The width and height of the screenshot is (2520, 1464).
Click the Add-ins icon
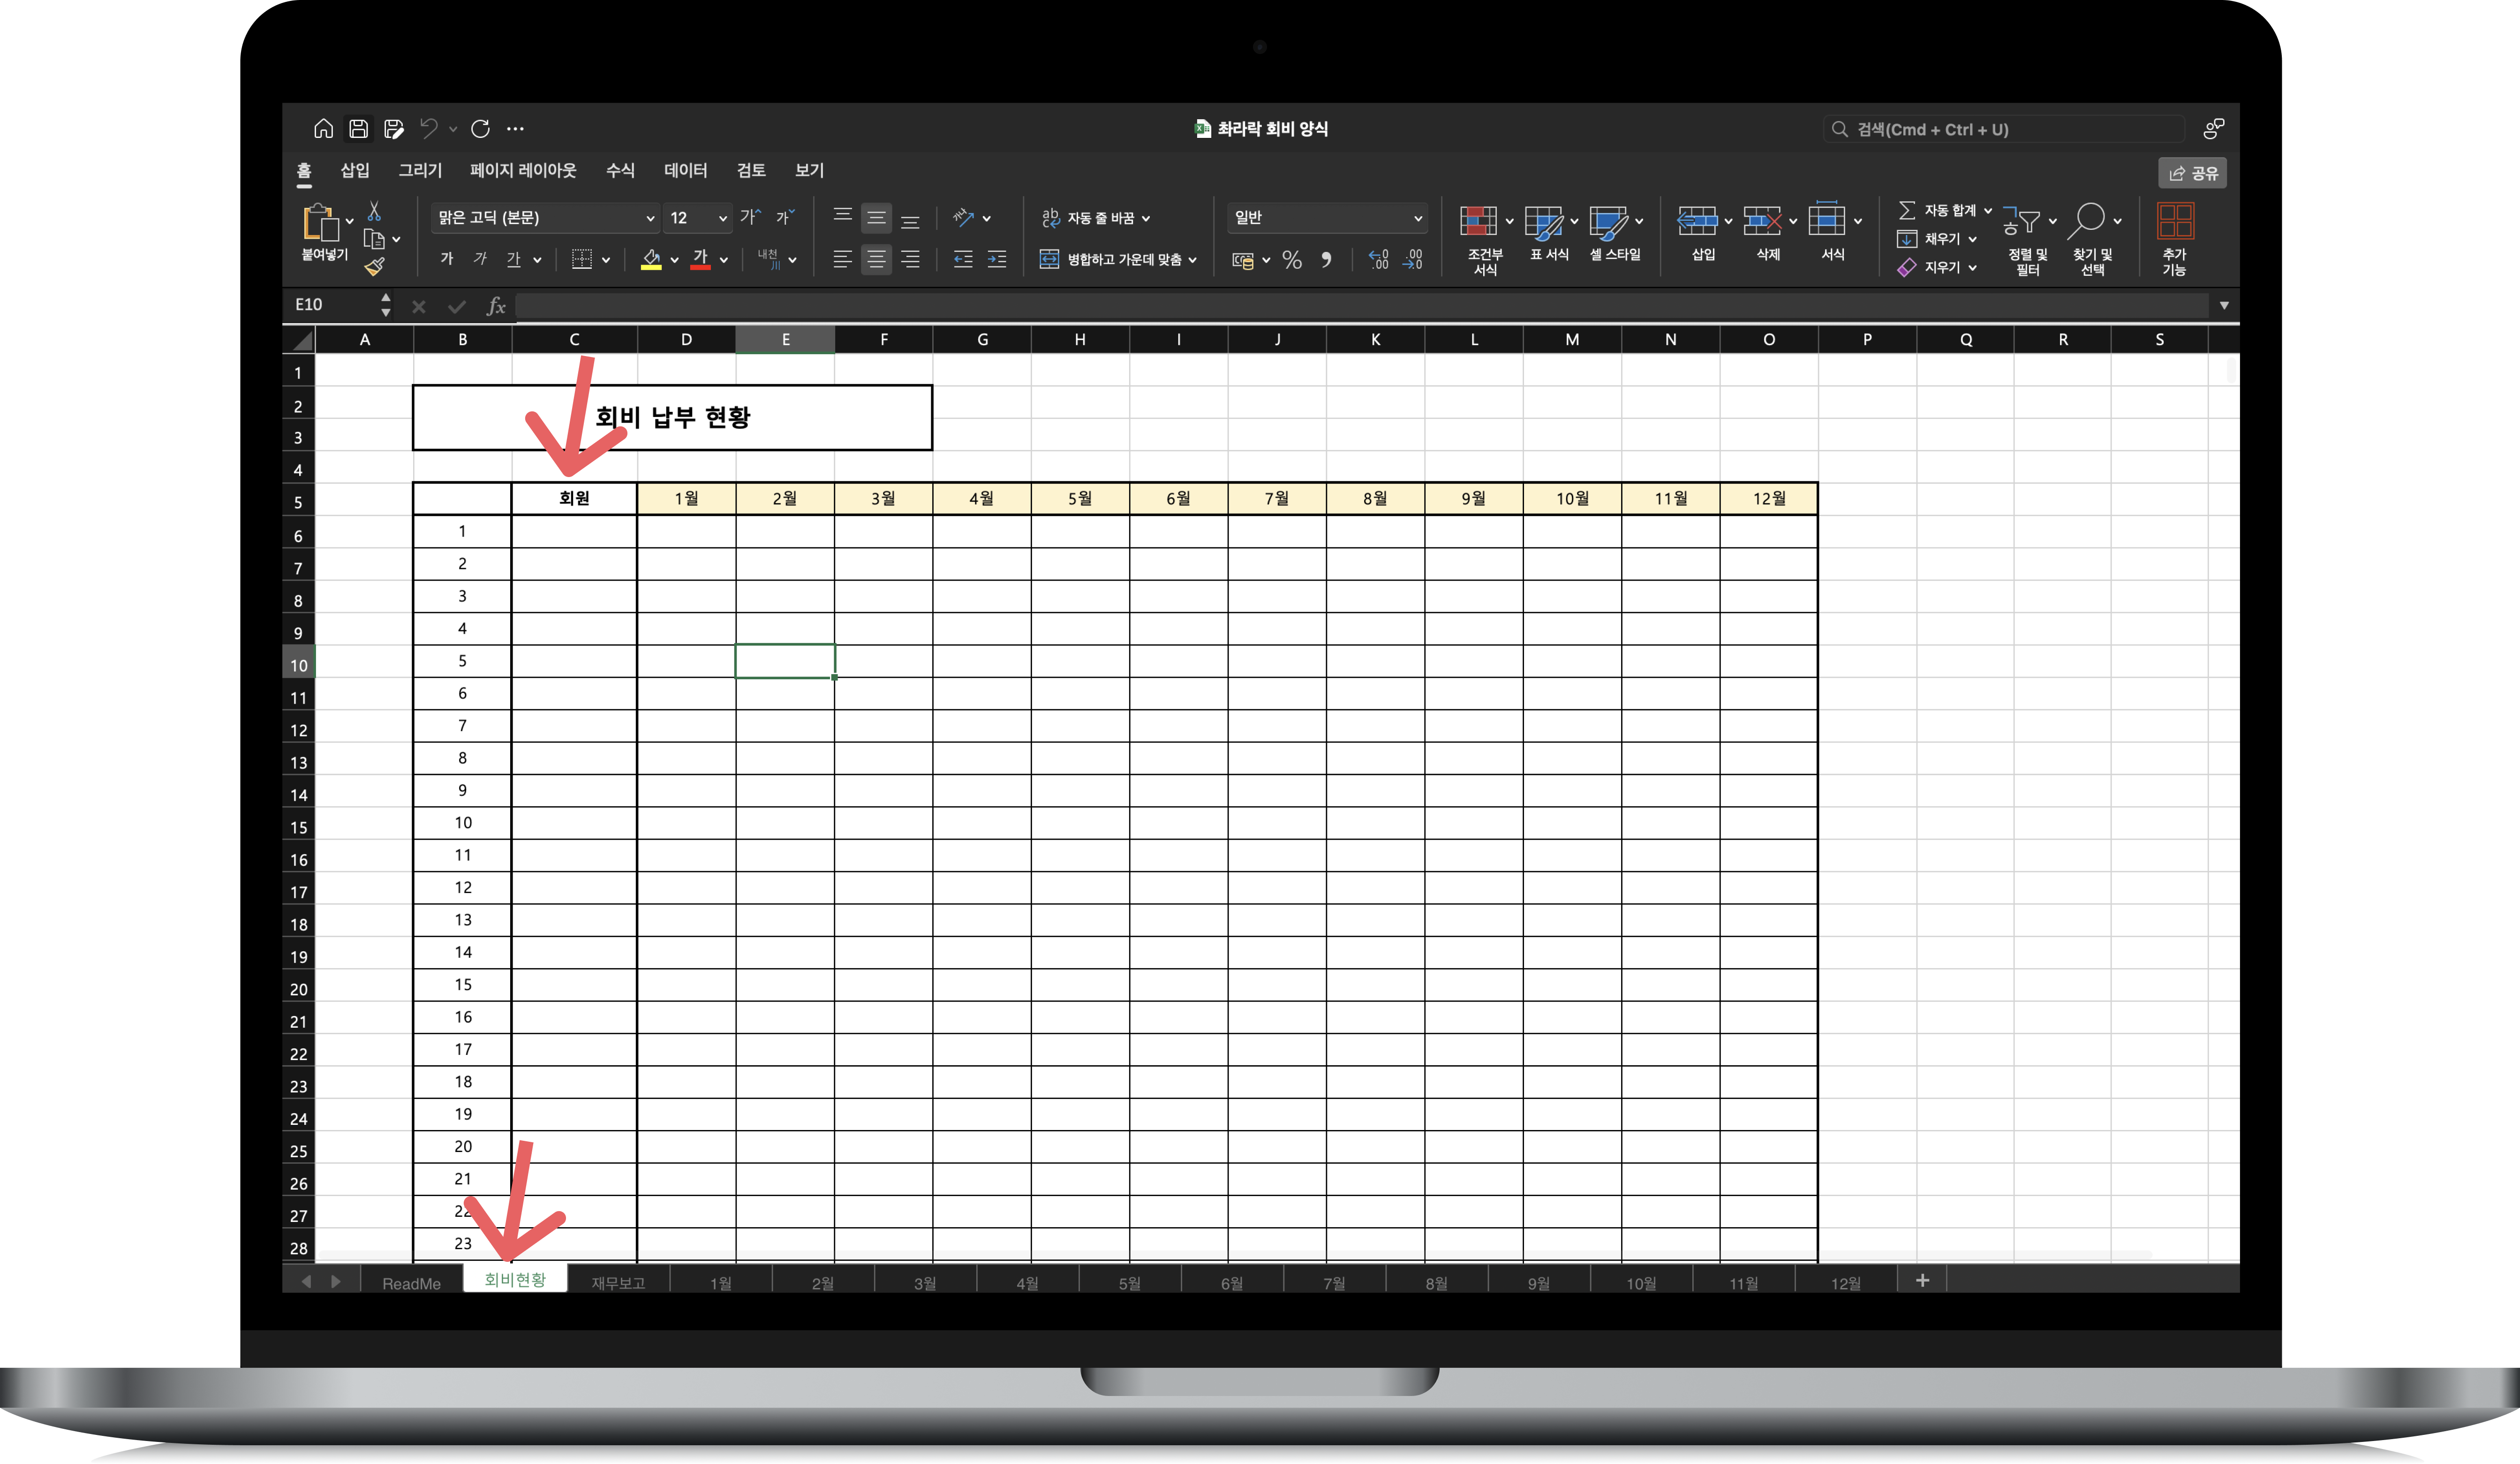[x=2175, y=222]
